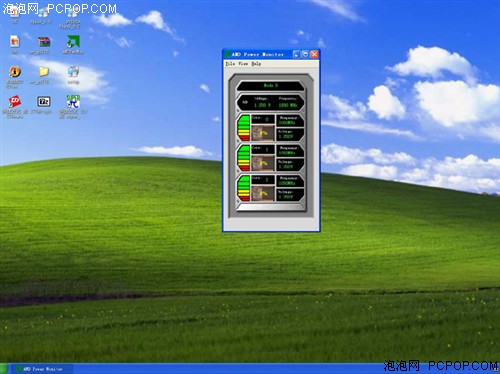Click the Core 2 usage percentage thumbnail

pyautogui.click(x=263, y=193)
